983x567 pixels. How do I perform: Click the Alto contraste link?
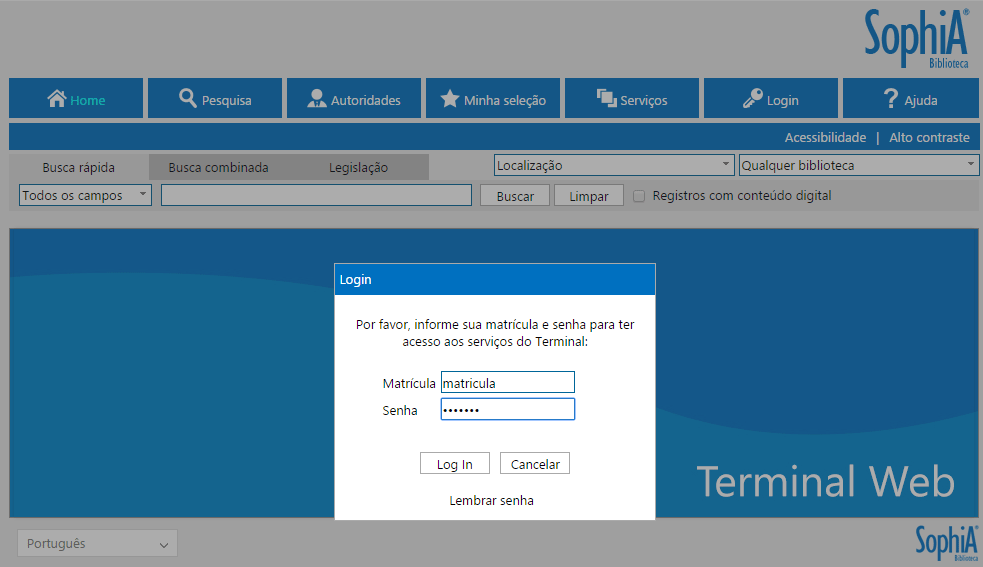[x=929, y=137]
